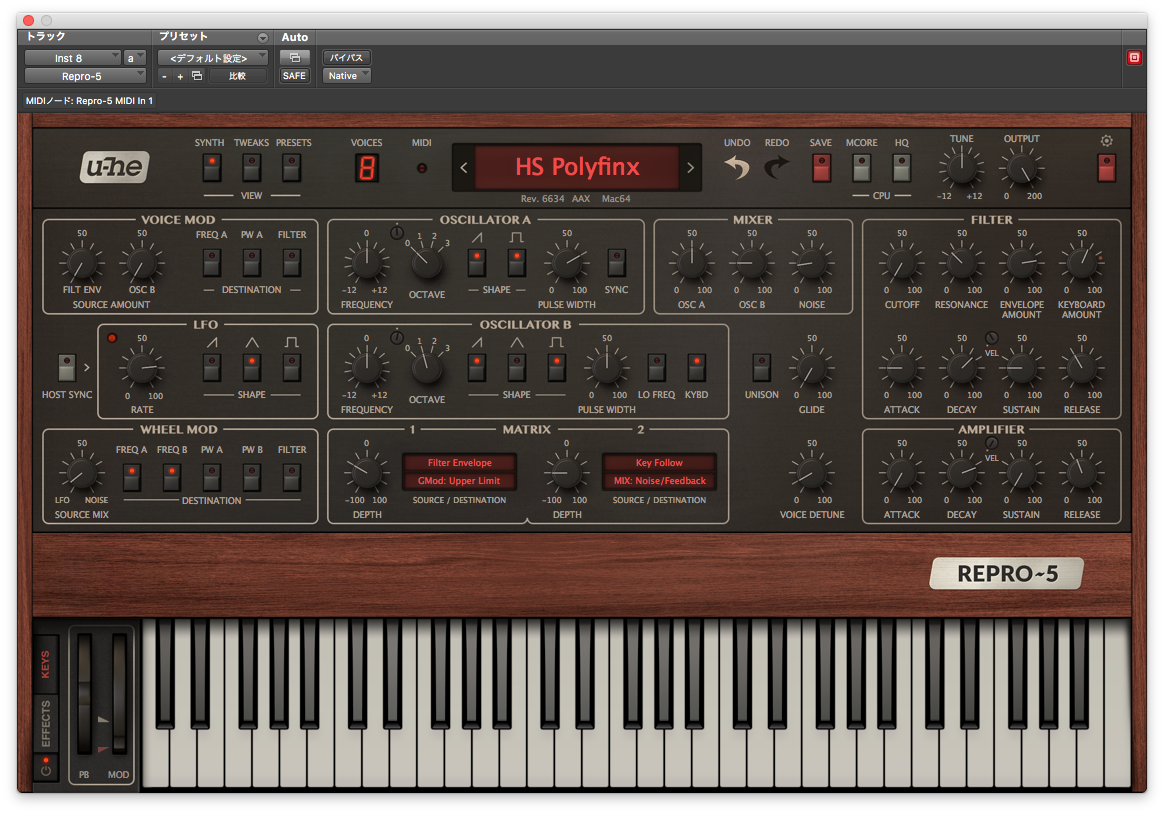Switch to the Tweaks view

click(x=252, y=168)
